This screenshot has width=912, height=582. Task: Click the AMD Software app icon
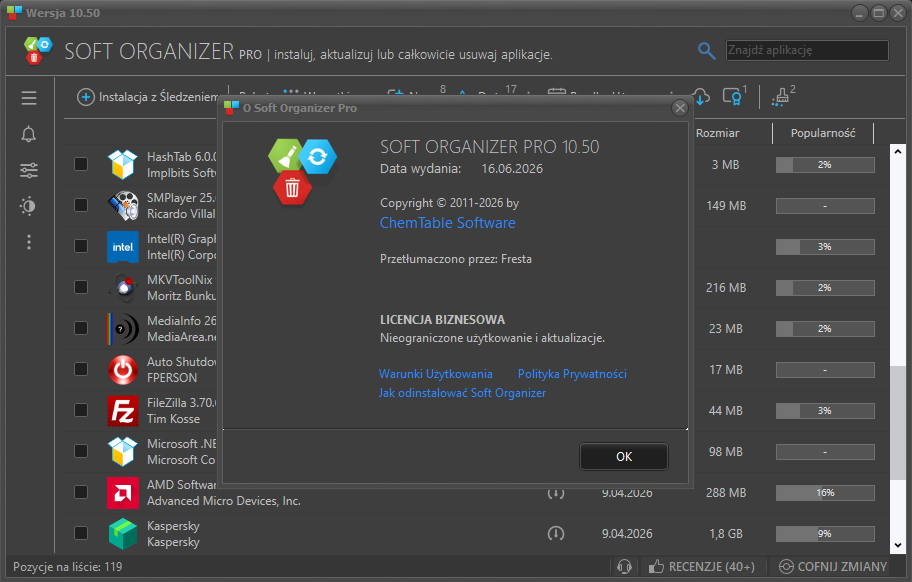(123, 492)
